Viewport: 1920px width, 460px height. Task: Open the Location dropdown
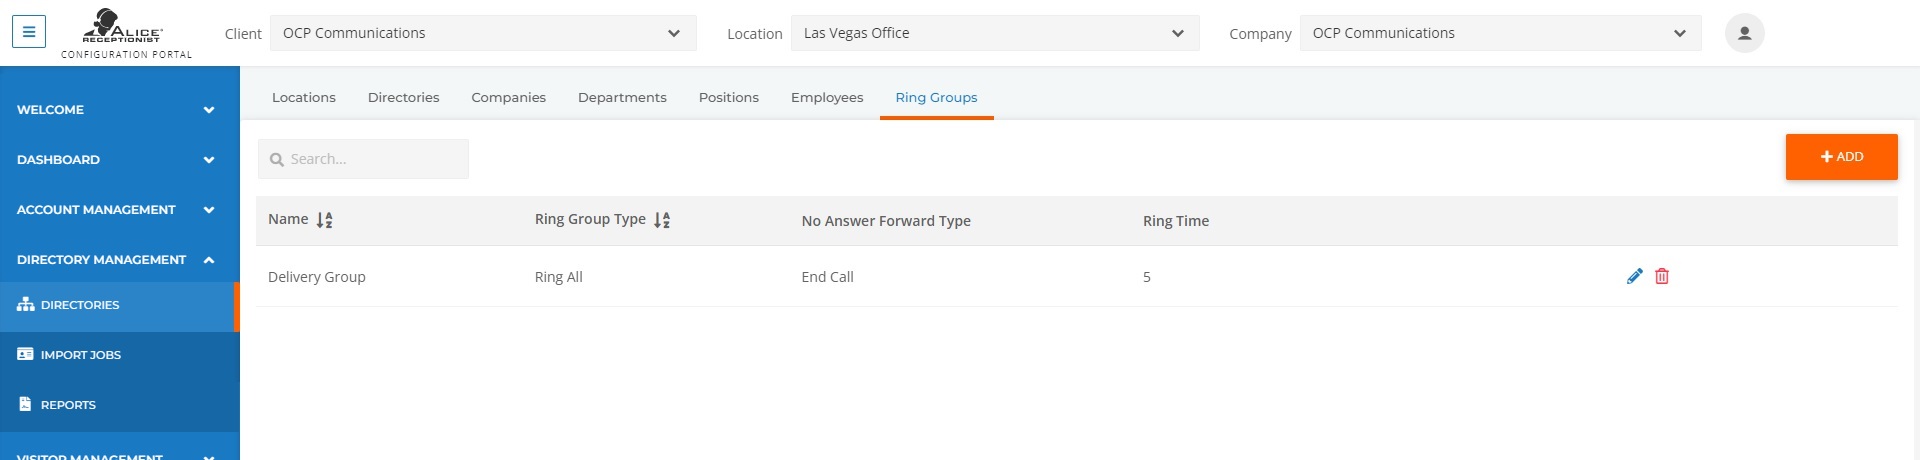[995, 33]
